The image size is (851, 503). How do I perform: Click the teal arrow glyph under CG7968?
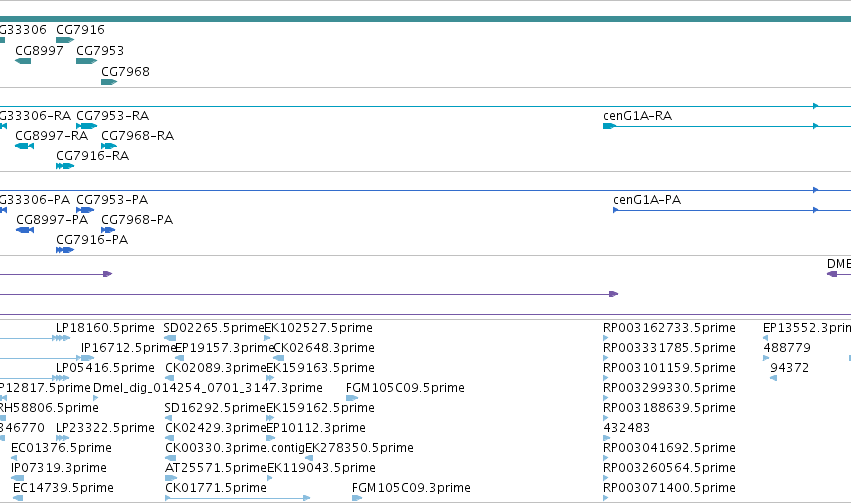tap(109, 82)
